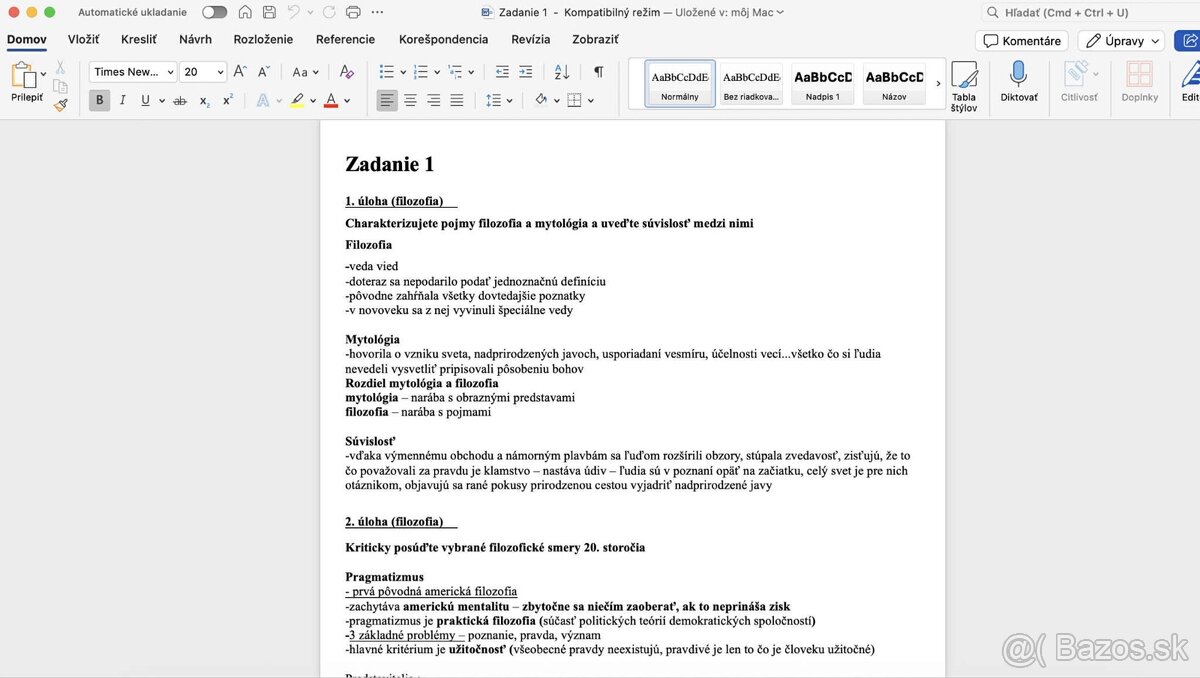Screen dimensions: 1200x678
Task: Apply italic formatting
Action: click(x=121, y=100)
